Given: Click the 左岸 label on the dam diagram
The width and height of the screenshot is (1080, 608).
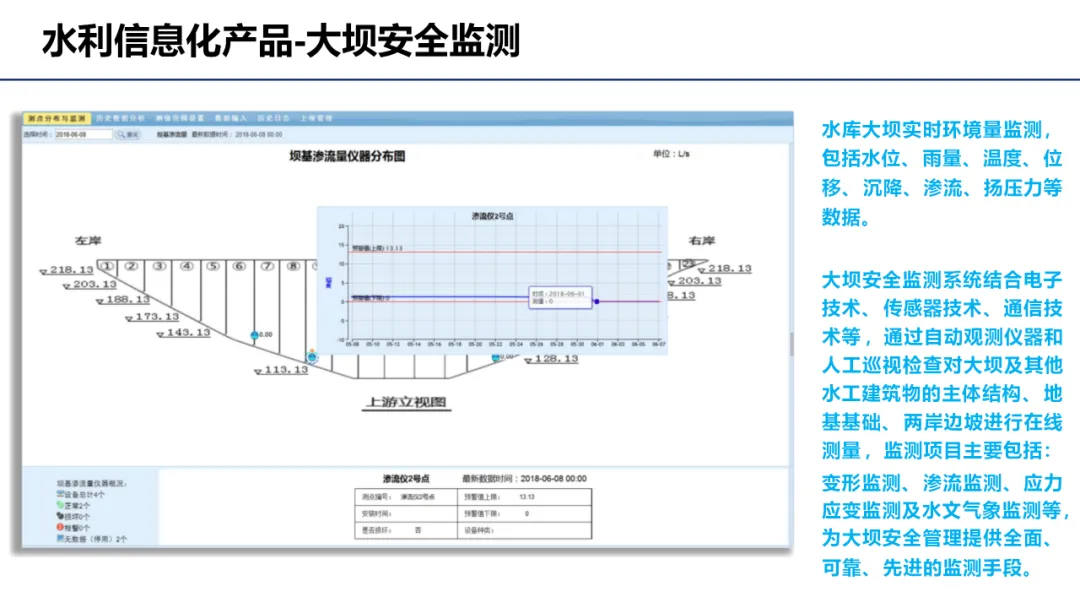Looking at the screenshot, I should 88,240.
